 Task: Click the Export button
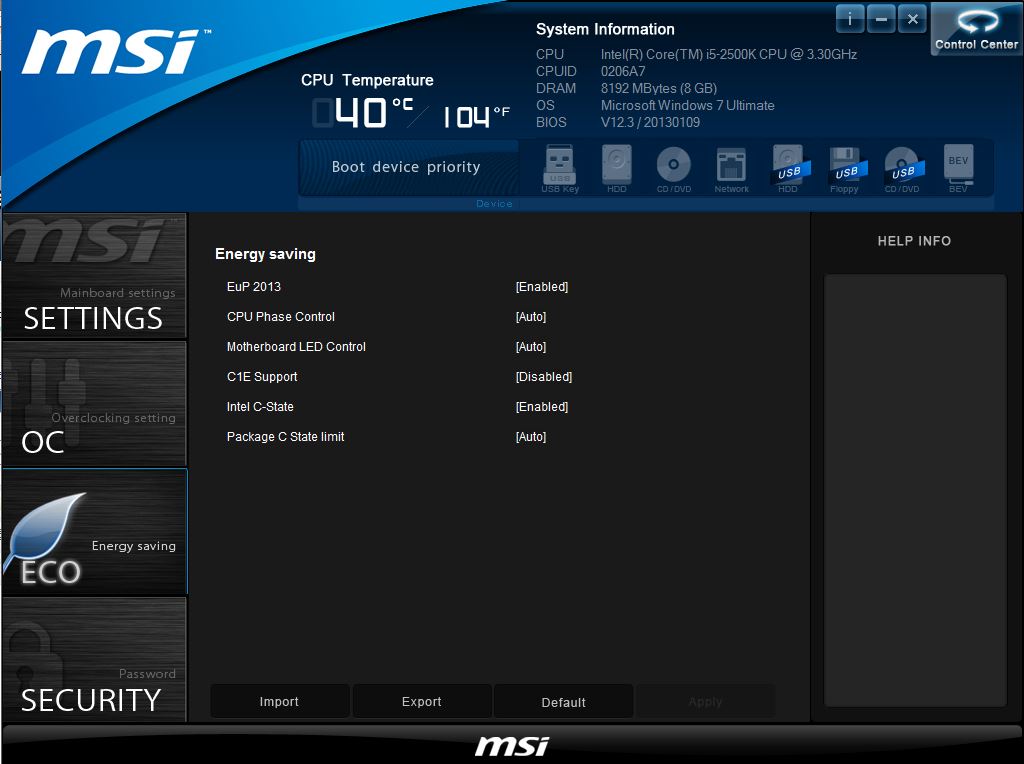[422, 701]
